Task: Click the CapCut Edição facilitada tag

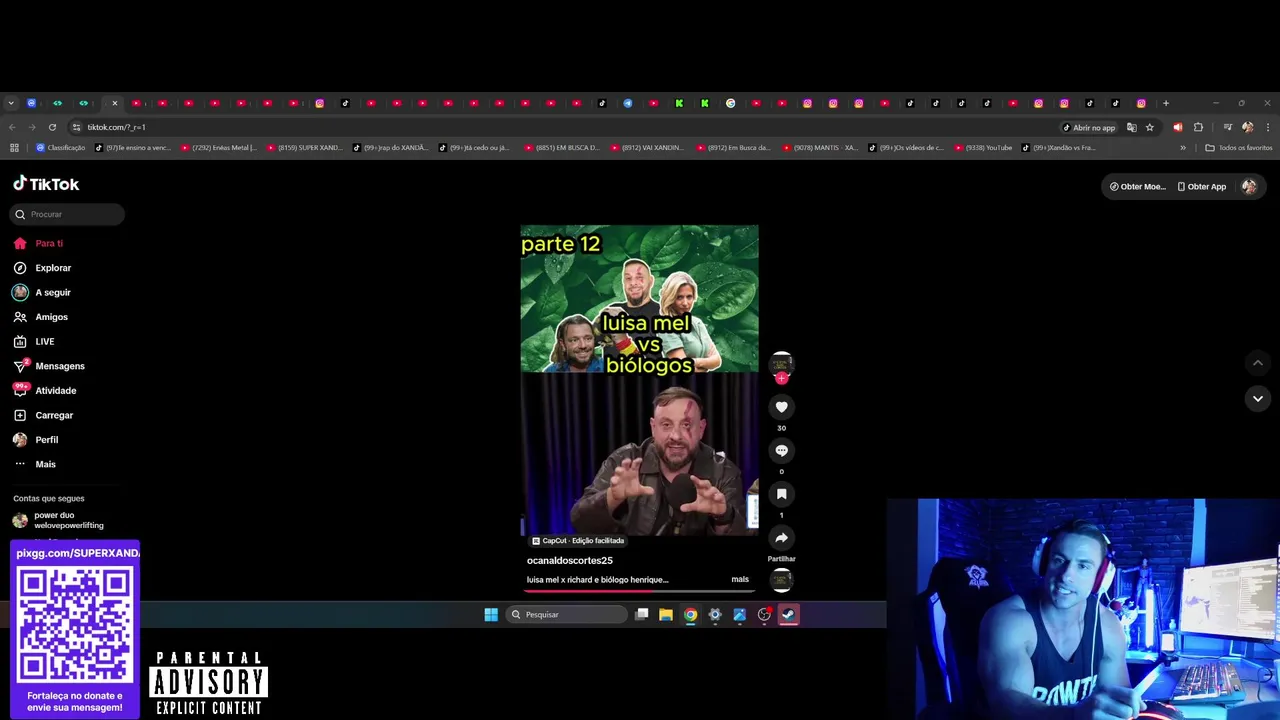Action: [x=578, y=541]
